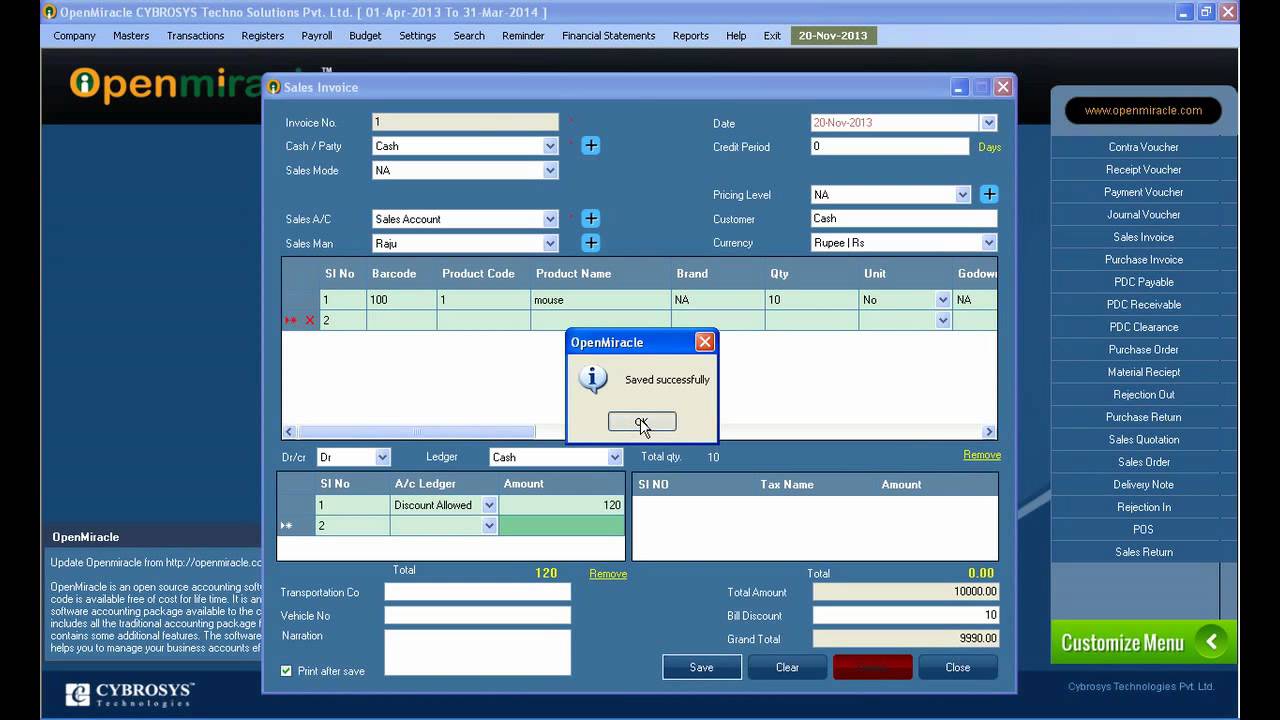Image resolution: width=1280 pixels, height=720 pixels.
Task: Click the green arrow on Customize Menu
Action: point(1212,642)
